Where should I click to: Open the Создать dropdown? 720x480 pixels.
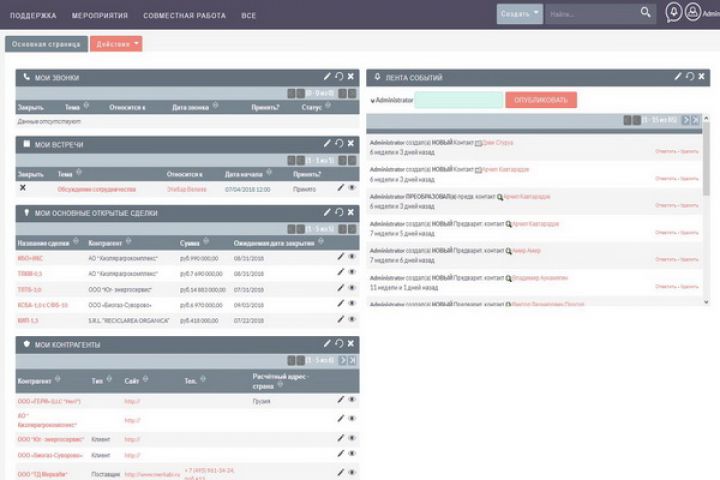point(519,14)
